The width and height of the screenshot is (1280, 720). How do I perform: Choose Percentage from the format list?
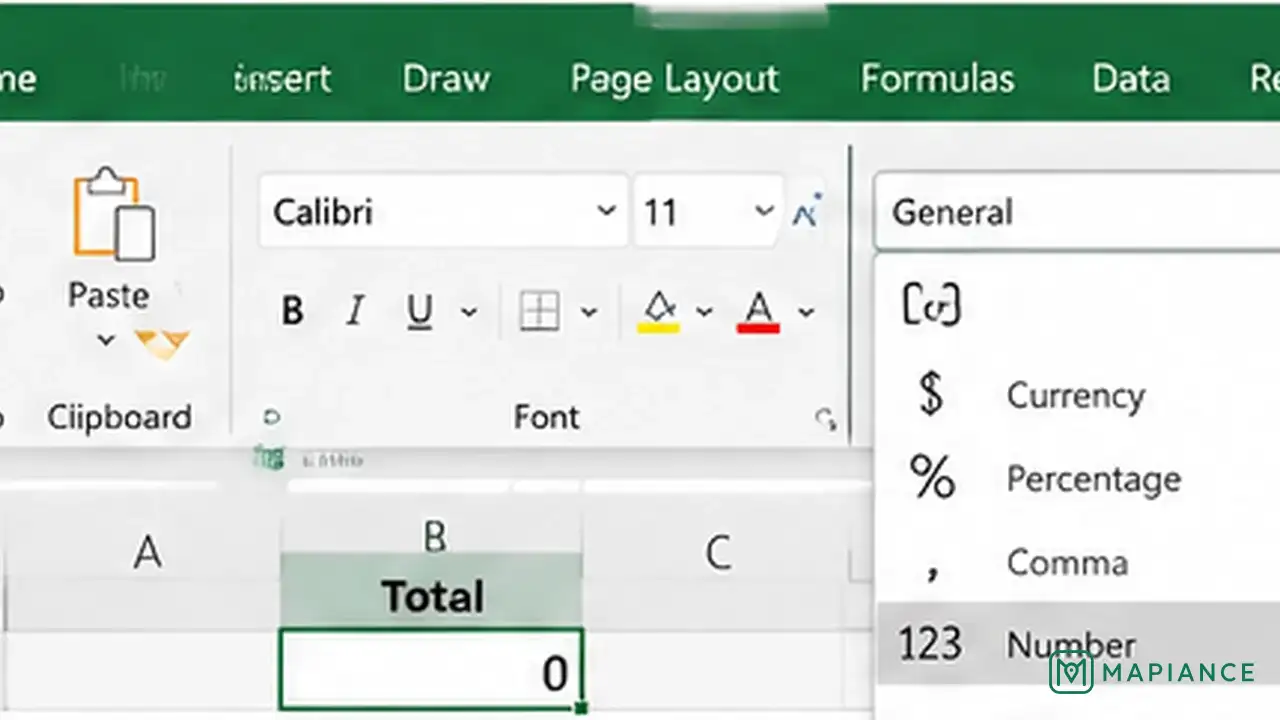pos(1093,479)
